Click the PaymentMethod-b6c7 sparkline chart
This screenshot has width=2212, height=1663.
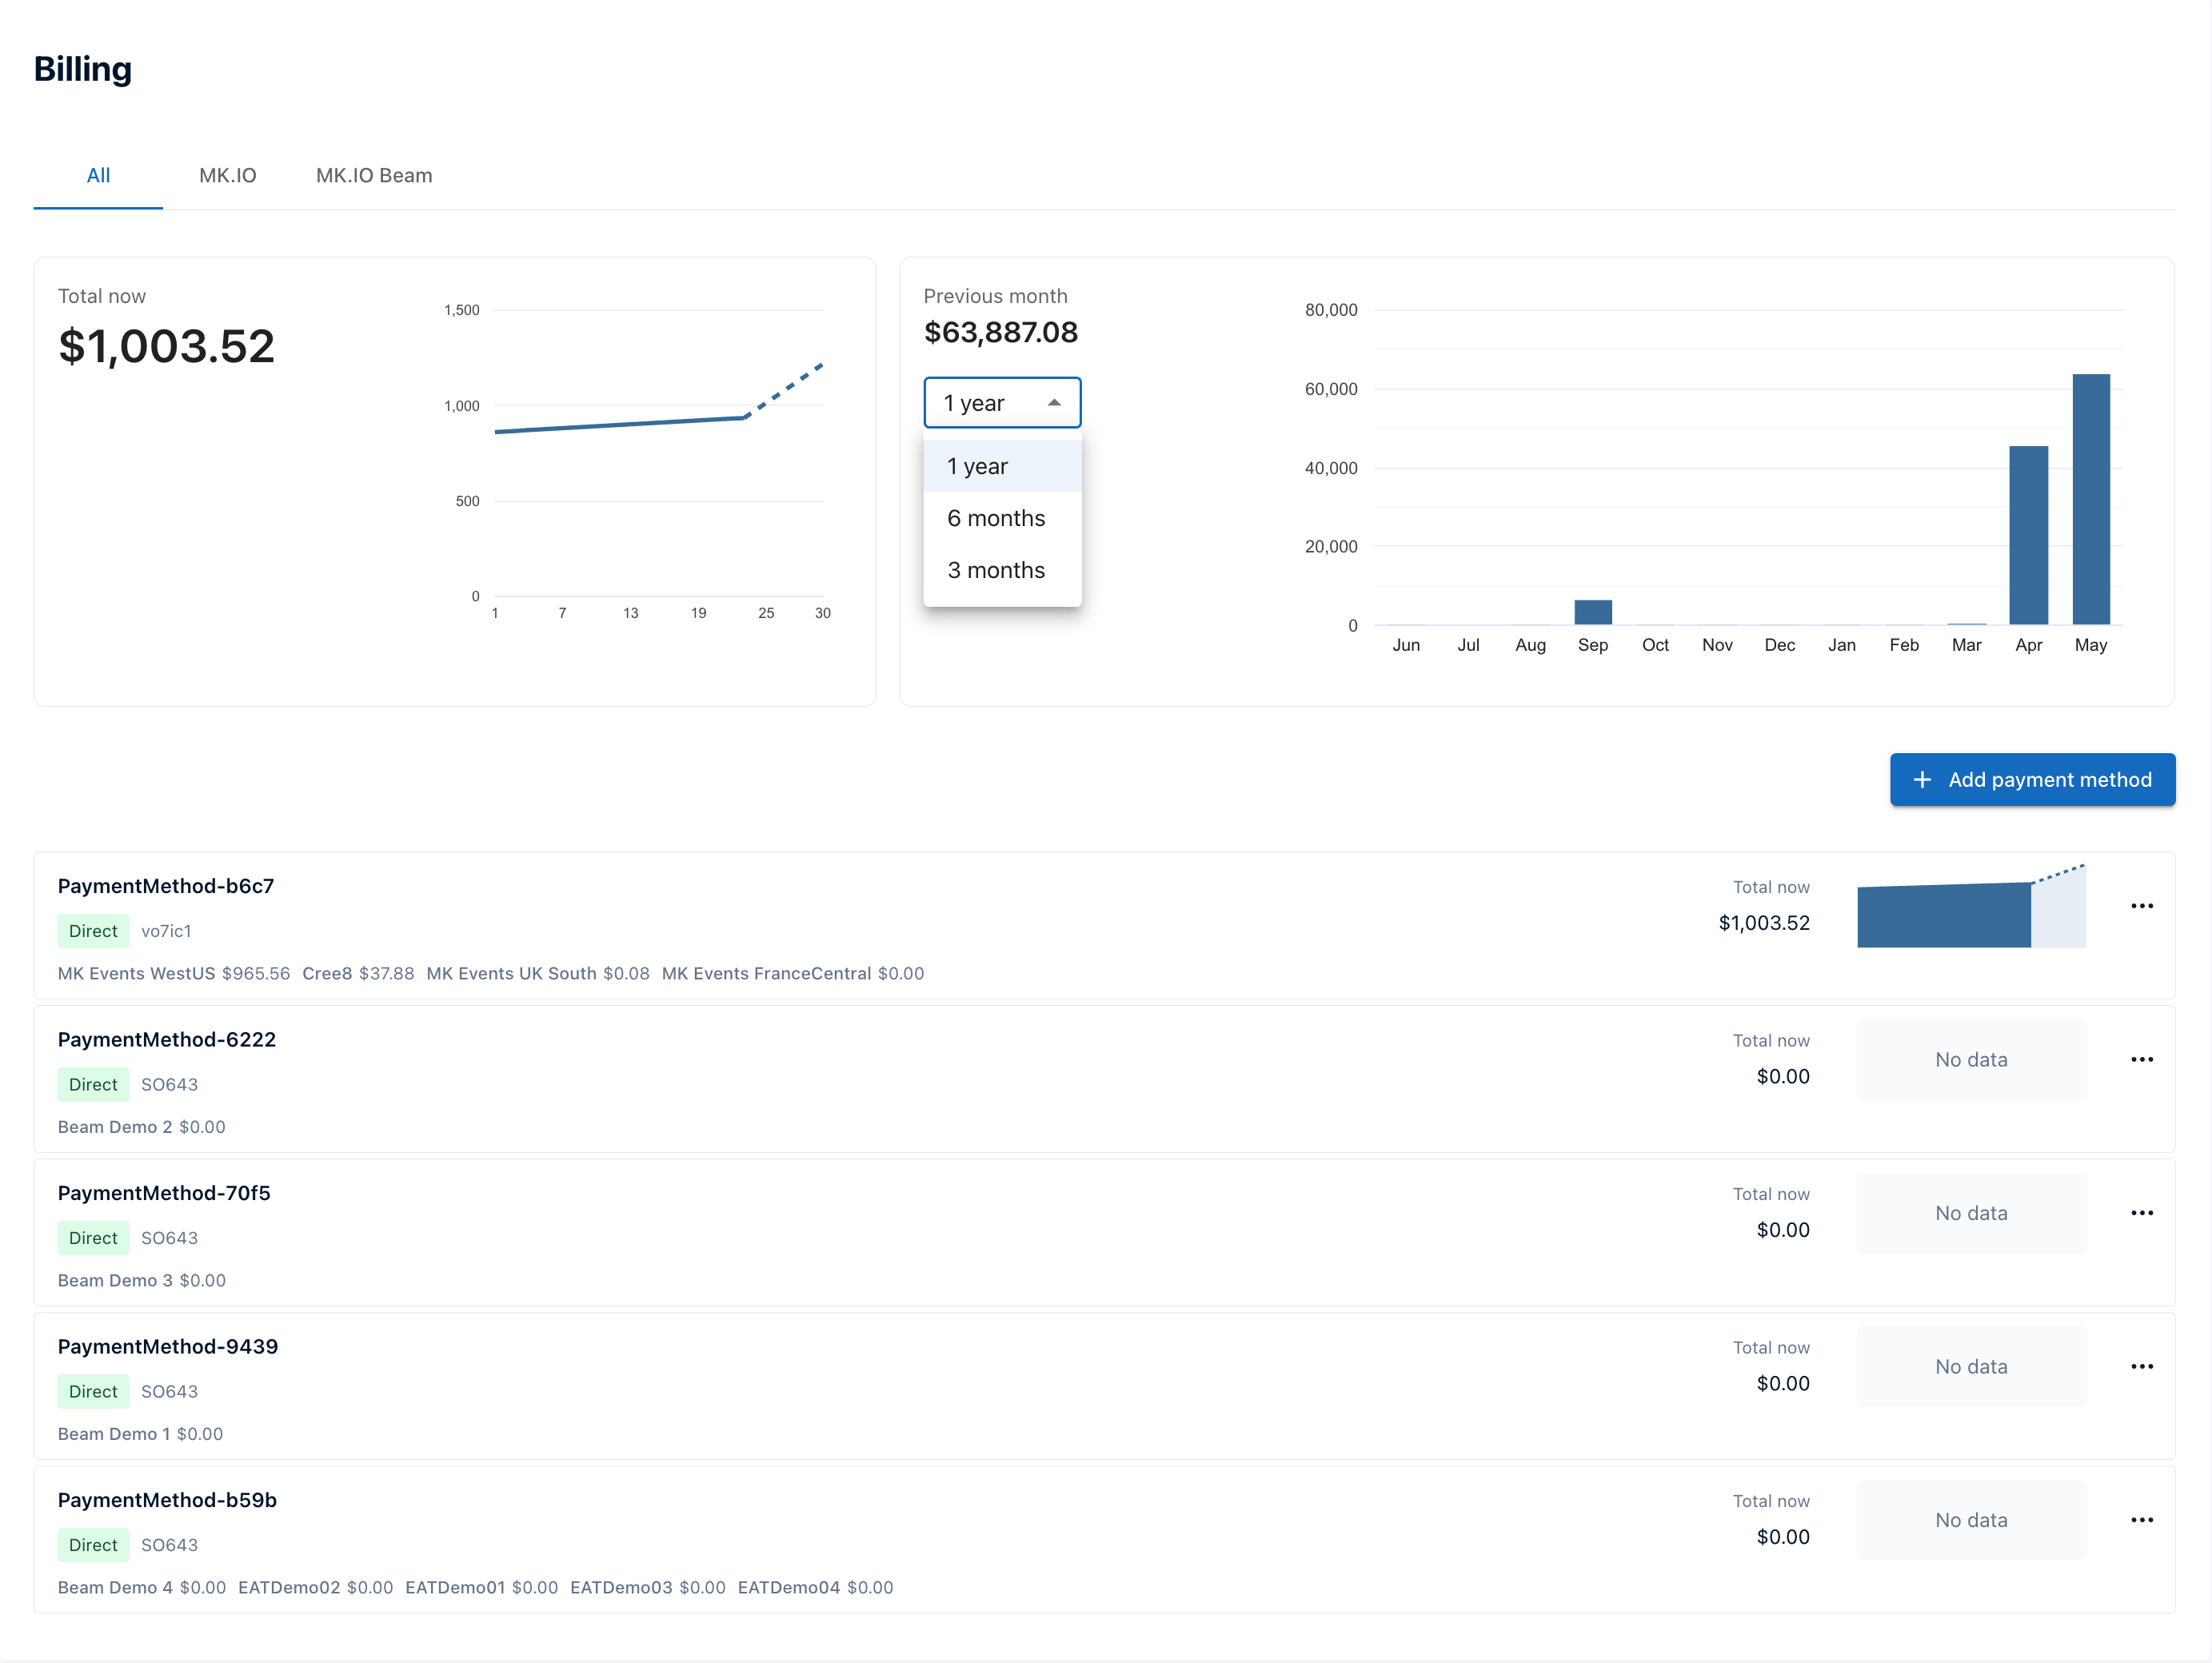pos(1971,906)
